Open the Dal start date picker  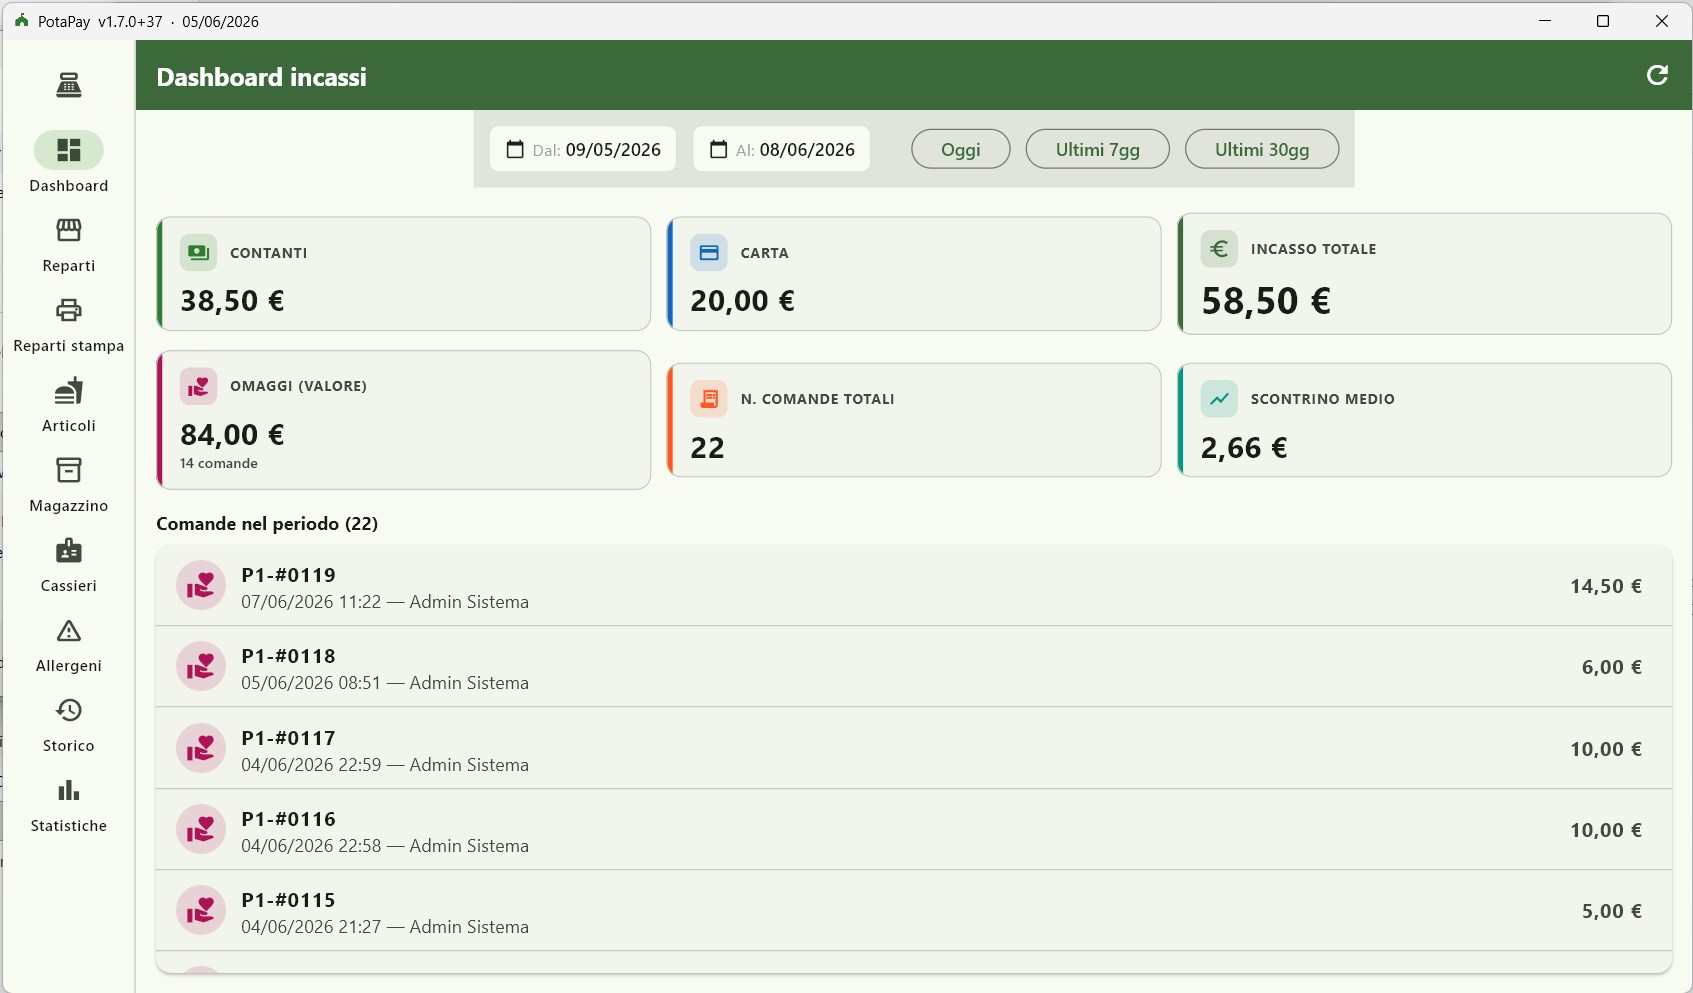click(583, 149)
